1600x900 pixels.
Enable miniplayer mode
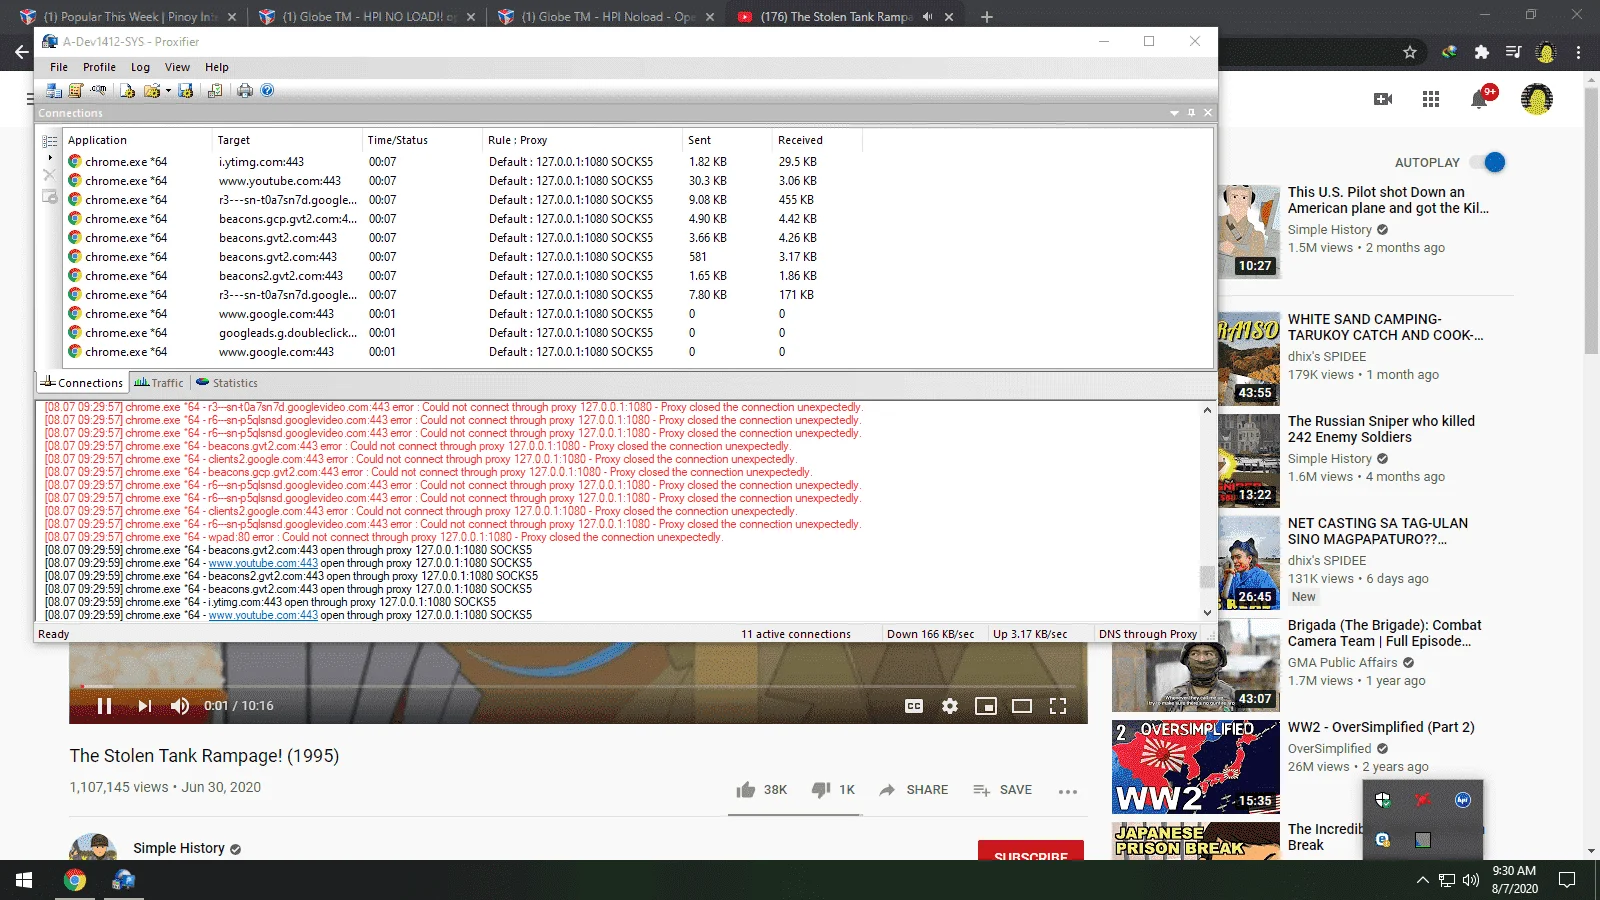[986, 706]
